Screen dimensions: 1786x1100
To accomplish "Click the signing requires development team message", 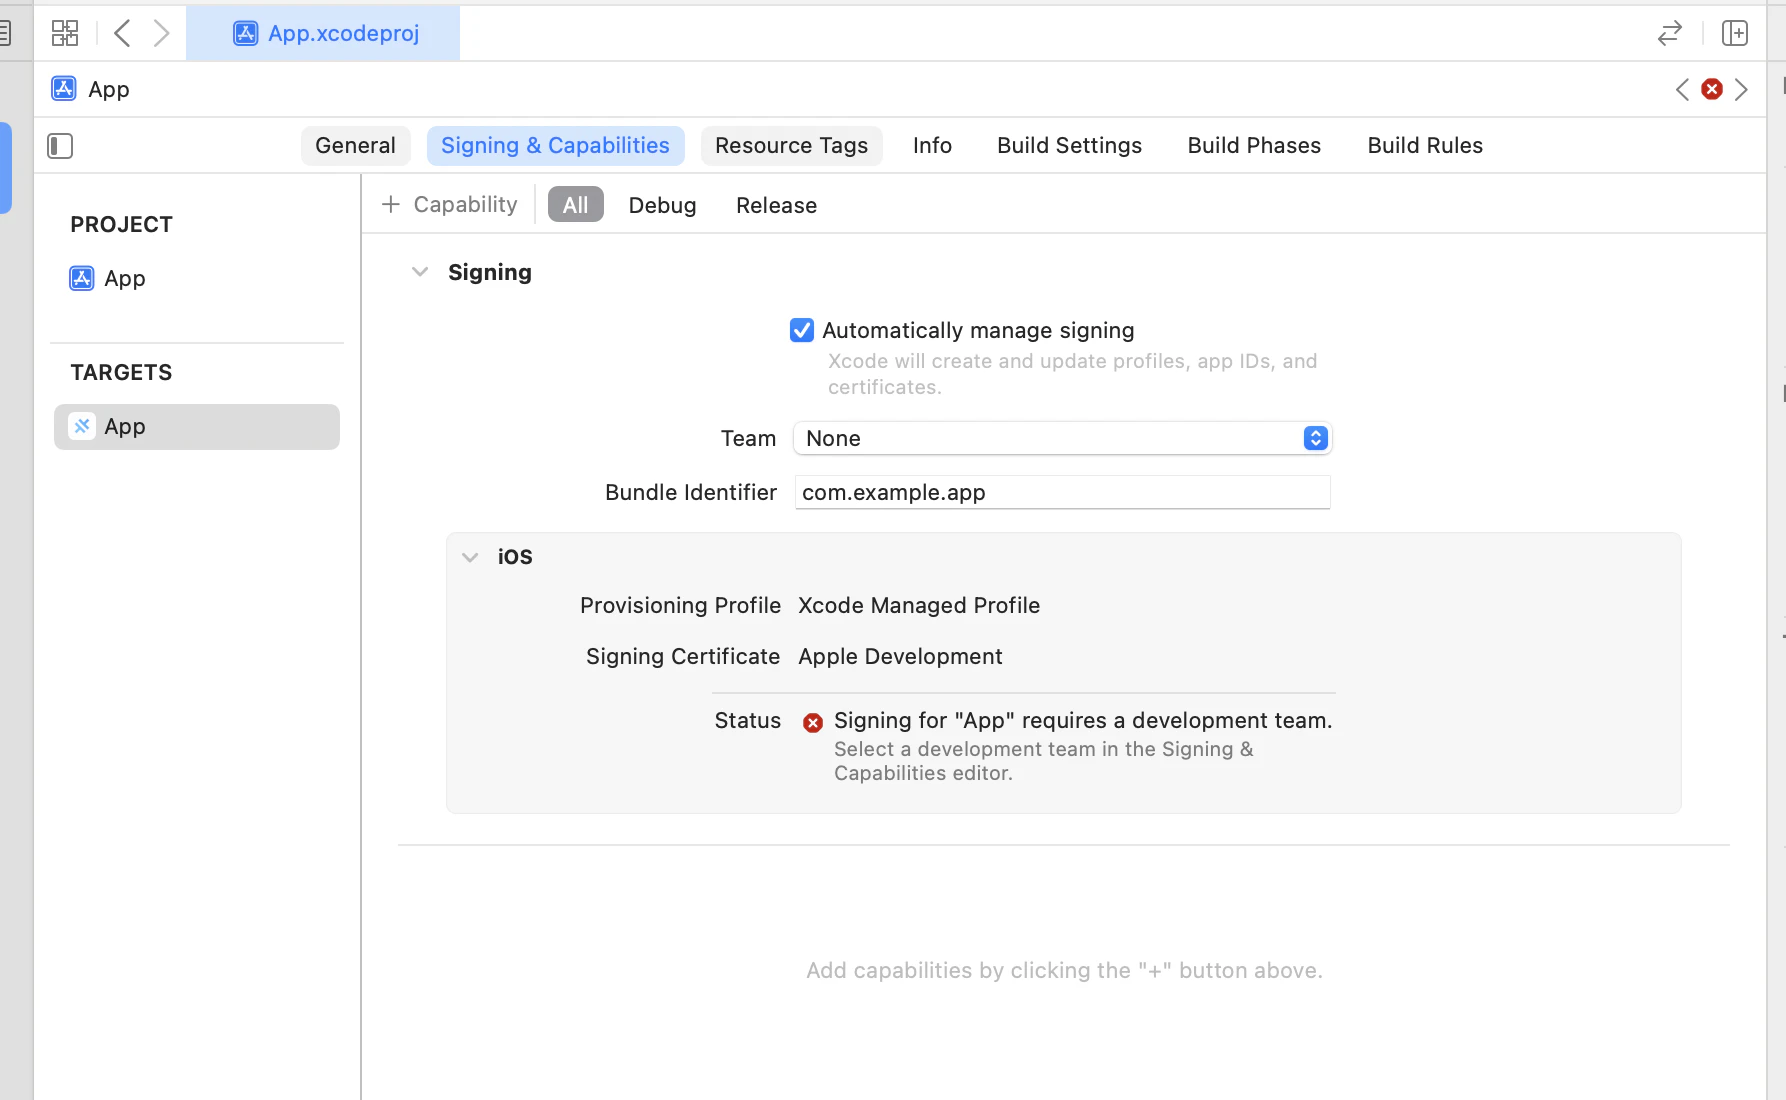I will coord(1083,720).
